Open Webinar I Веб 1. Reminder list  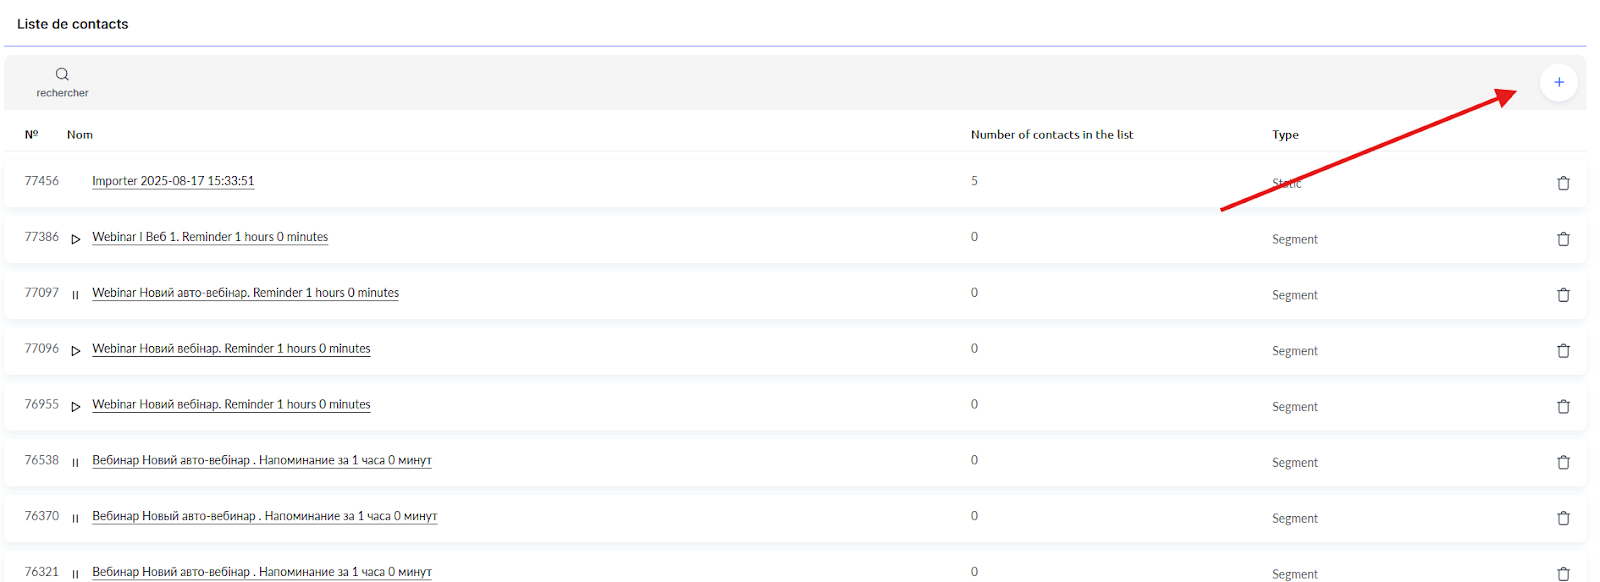click(x=210, y=237)
